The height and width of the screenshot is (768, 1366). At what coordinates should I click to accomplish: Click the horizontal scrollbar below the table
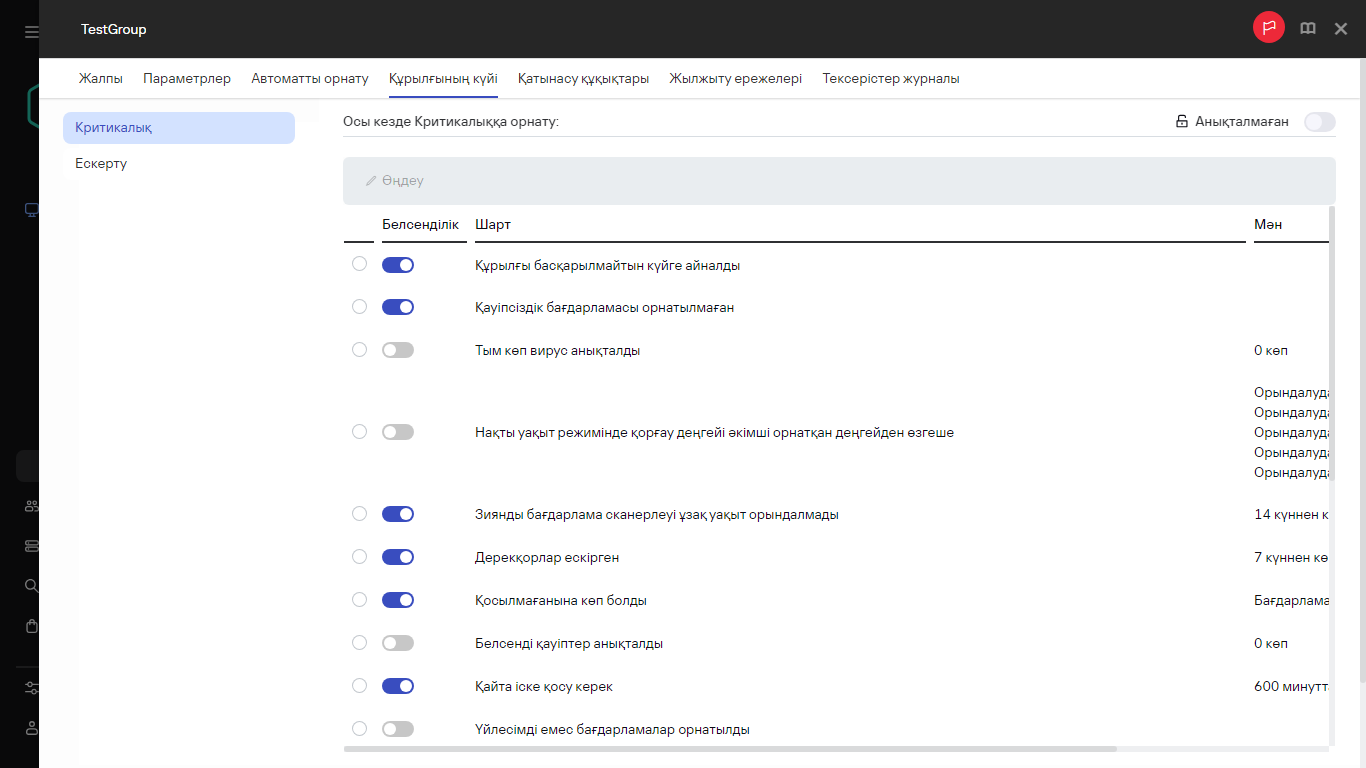click(730, 748)
